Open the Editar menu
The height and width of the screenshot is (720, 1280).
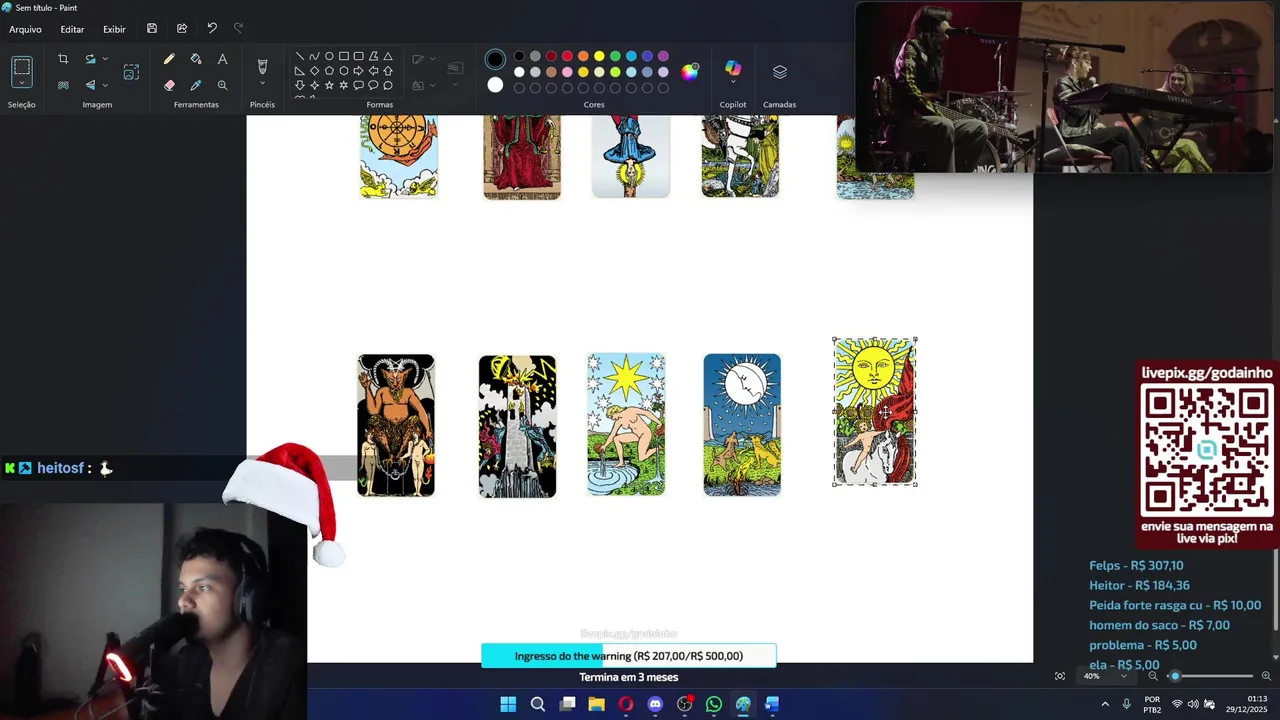click(72, 29)
